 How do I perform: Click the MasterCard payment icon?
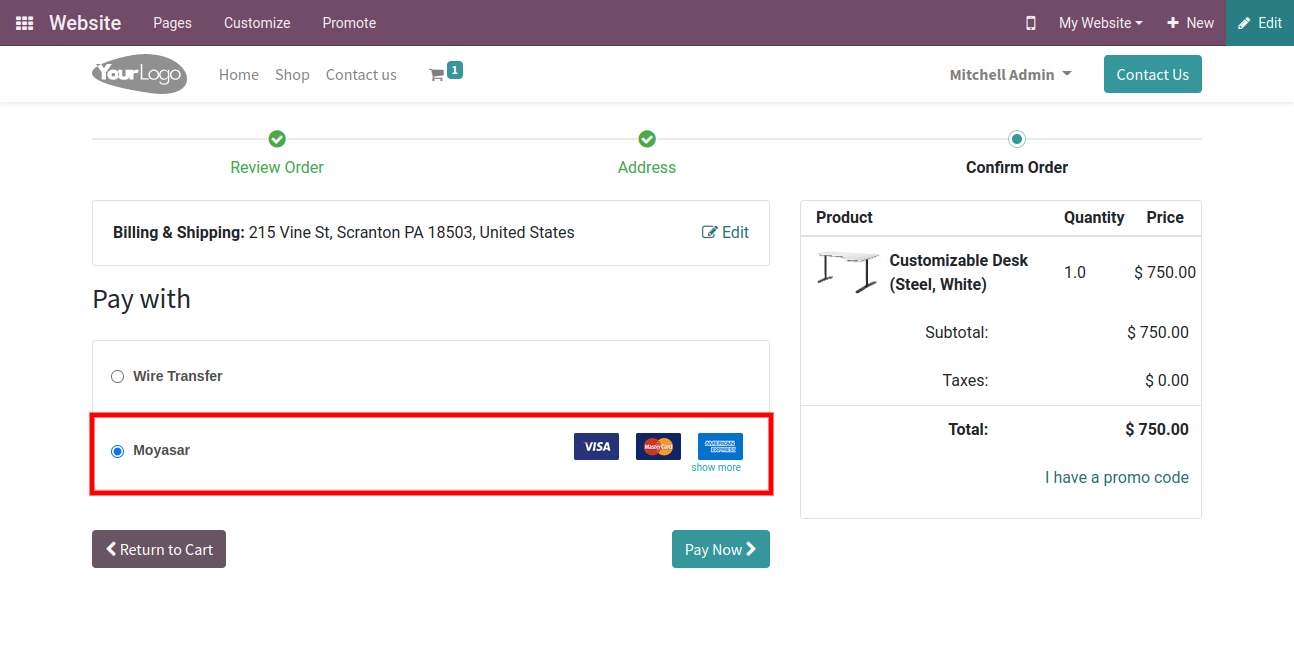[658, 446]
